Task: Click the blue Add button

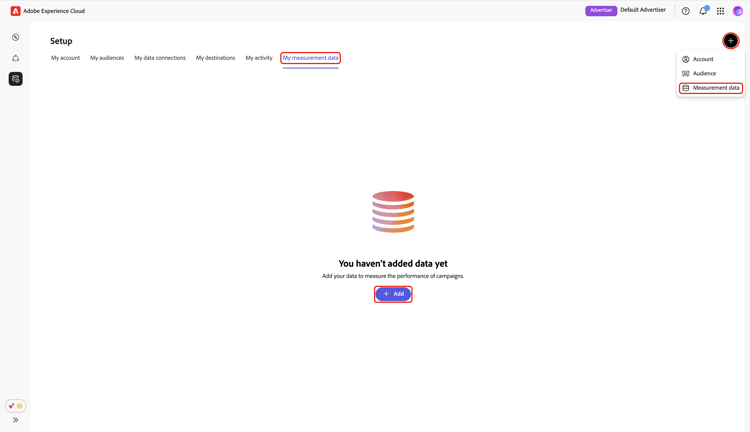Action: click(x=393, y=294)
